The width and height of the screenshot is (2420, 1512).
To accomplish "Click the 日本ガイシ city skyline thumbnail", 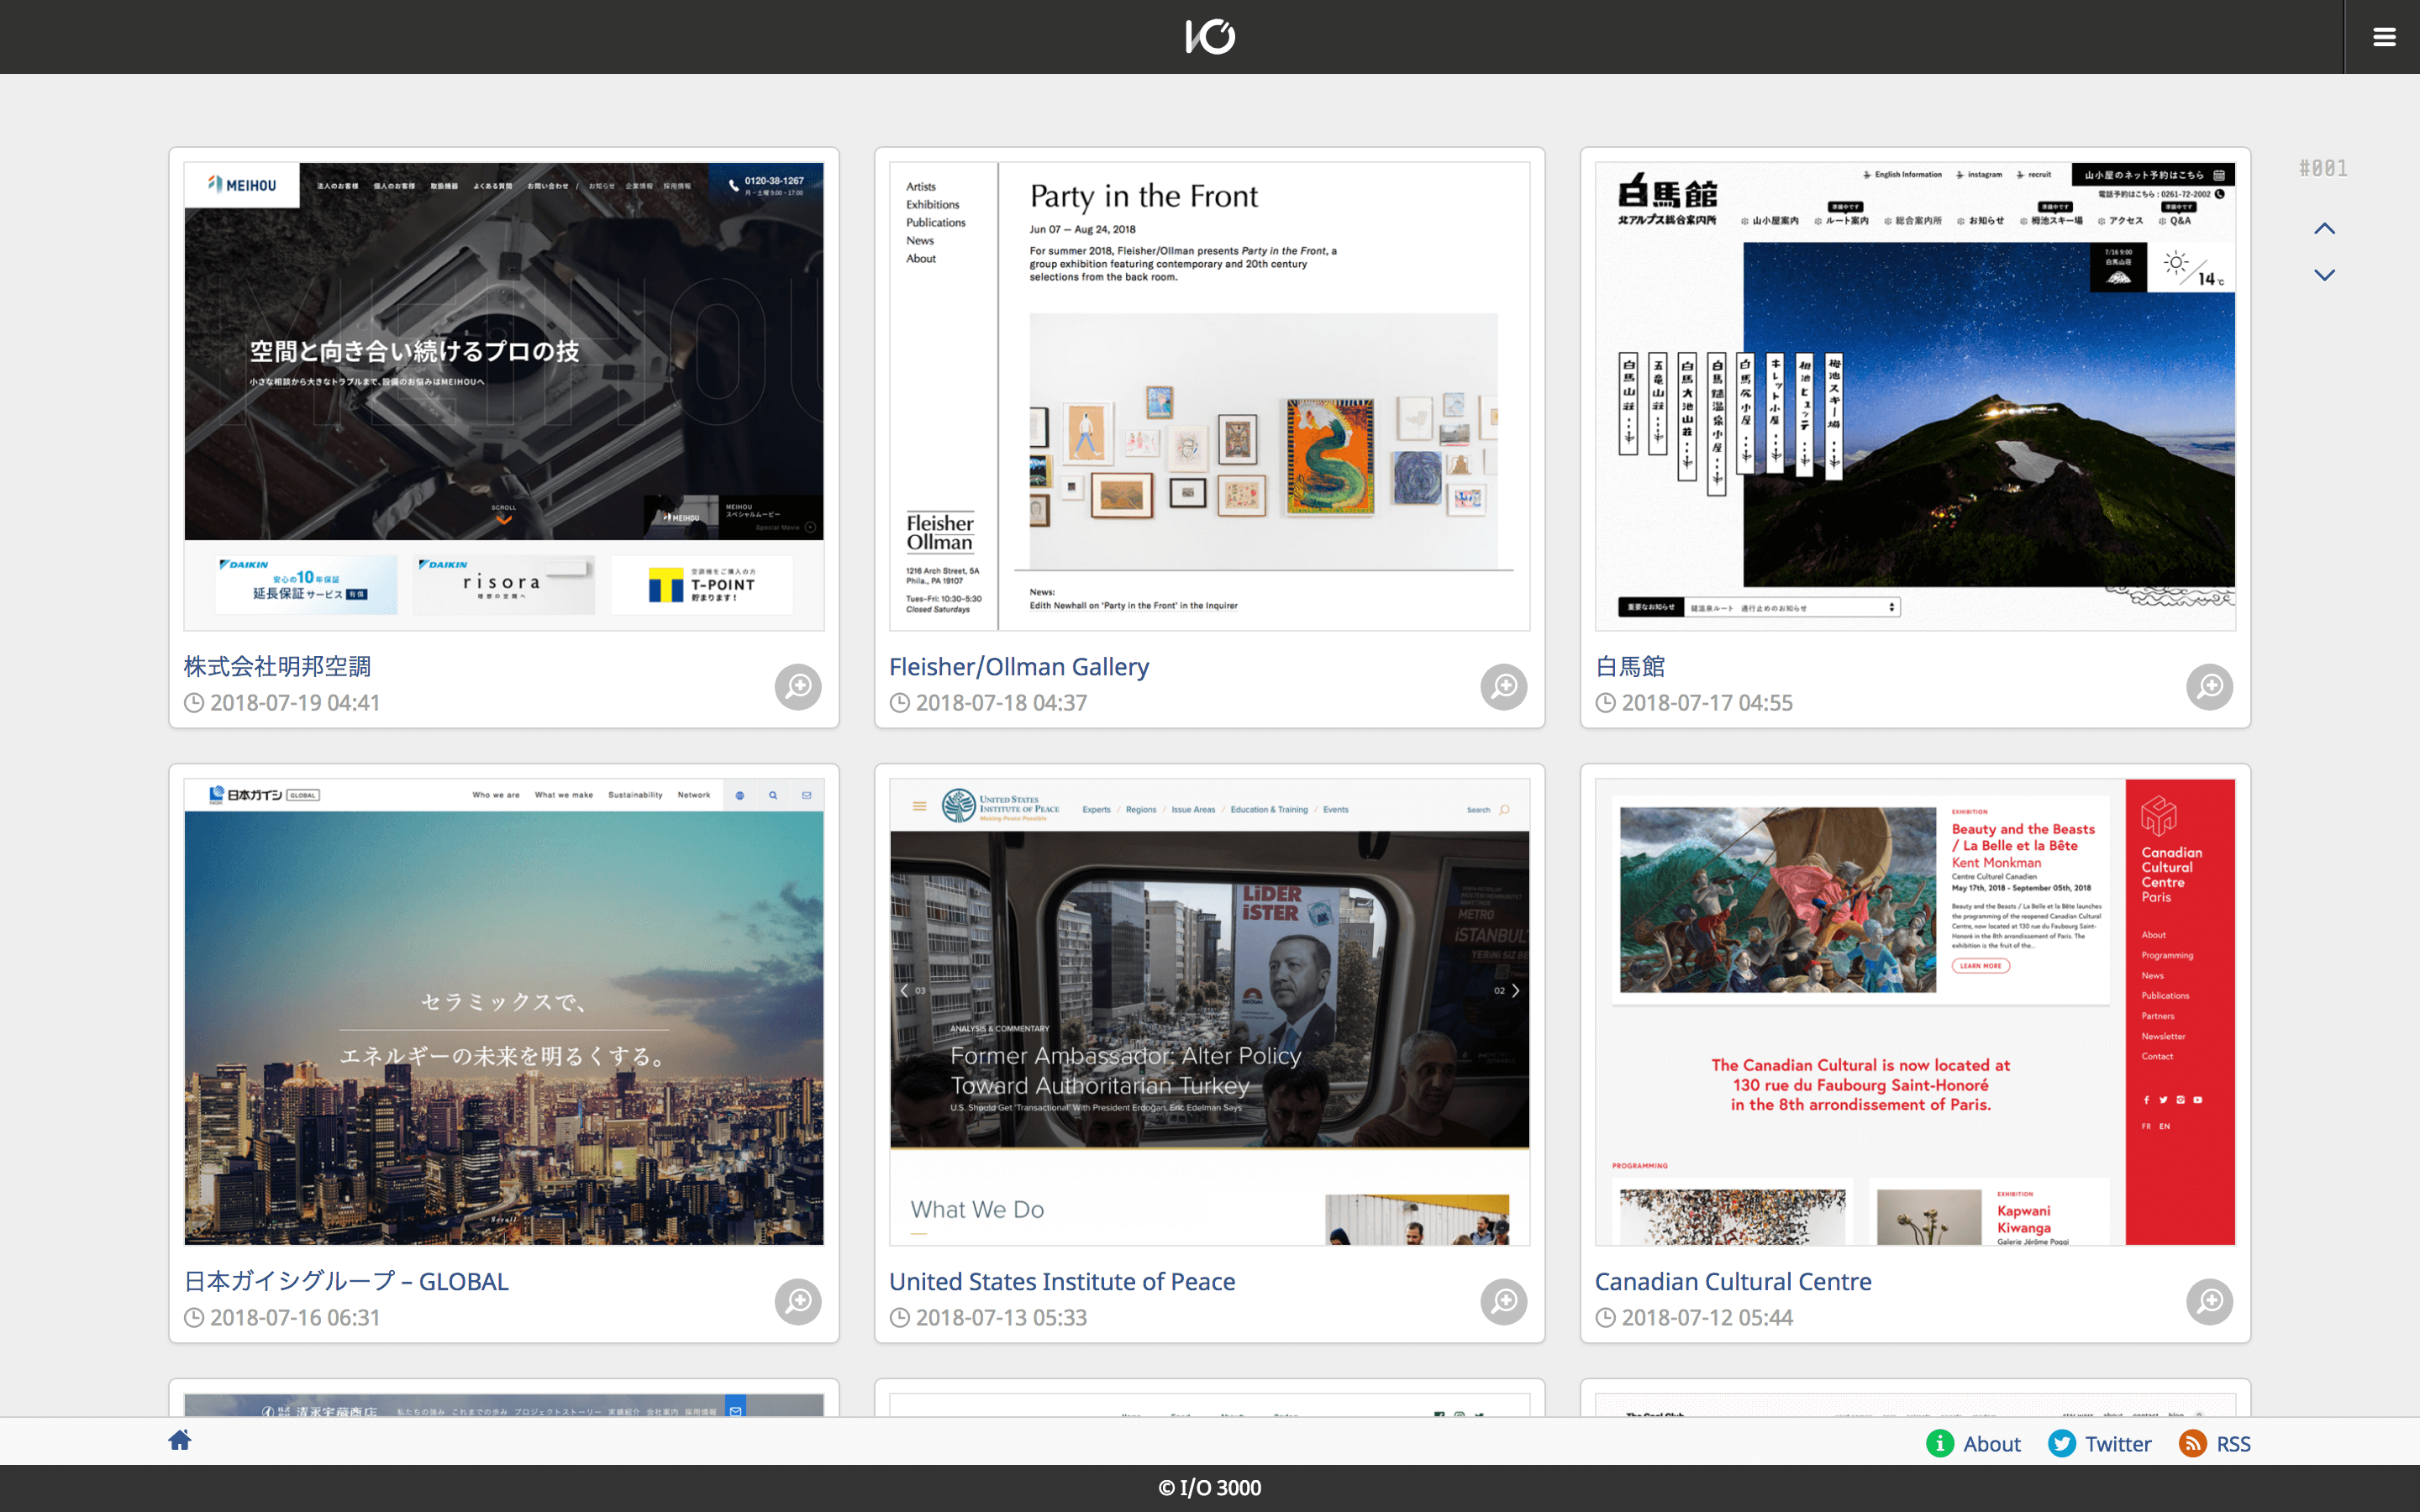I will (504, 1012).
